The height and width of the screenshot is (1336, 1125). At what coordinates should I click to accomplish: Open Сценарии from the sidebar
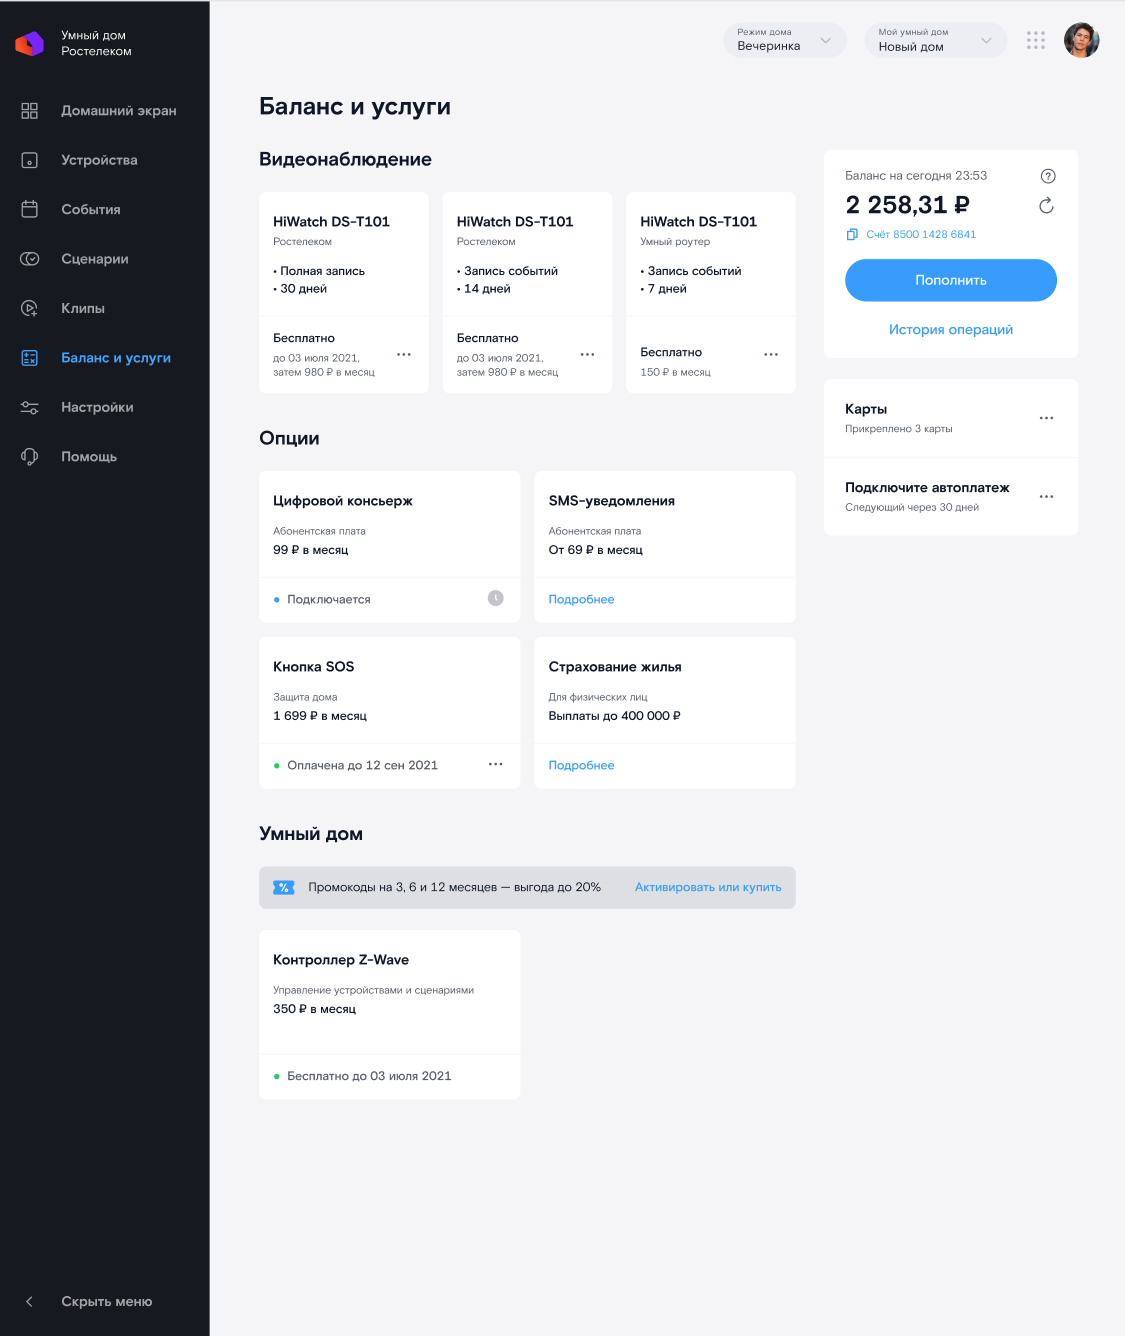point(94,259)
